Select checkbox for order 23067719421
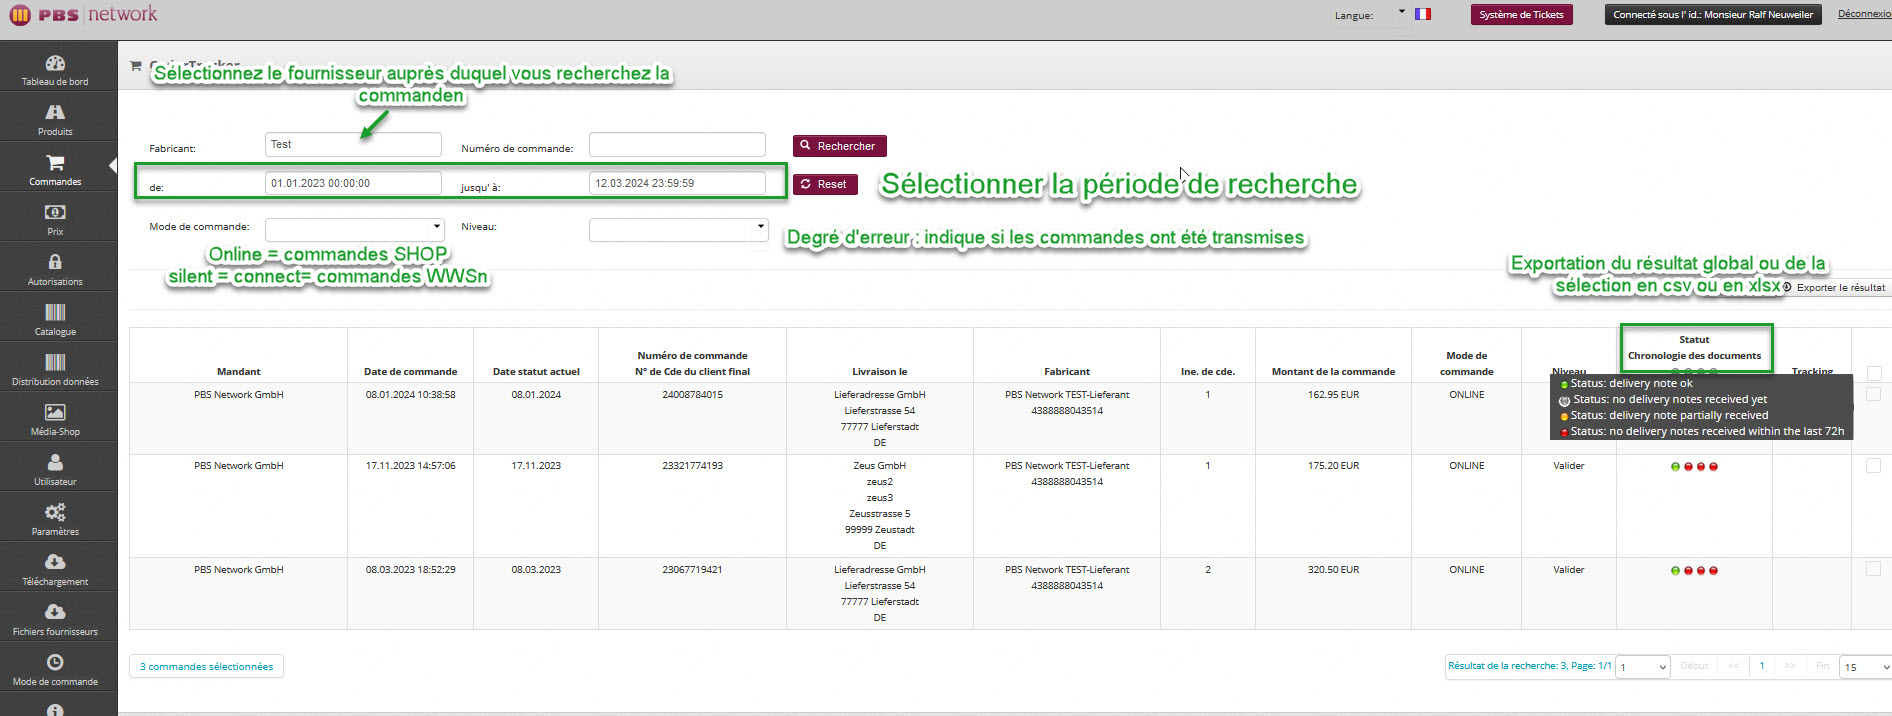Screen dimensions: 1892x716 pos(1874,568)
